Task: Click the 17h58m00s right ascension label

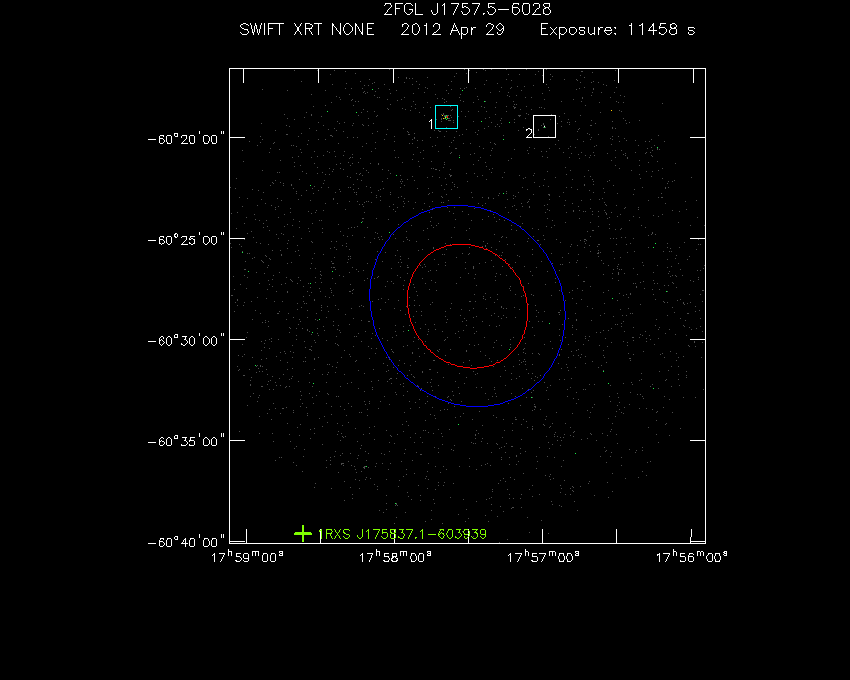Action: [395, 557]
